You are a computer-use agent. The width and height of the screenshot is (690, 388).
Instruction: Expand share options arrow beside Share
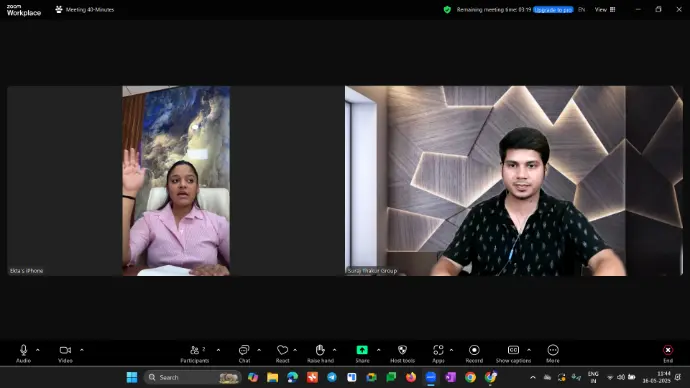(378, 350)
